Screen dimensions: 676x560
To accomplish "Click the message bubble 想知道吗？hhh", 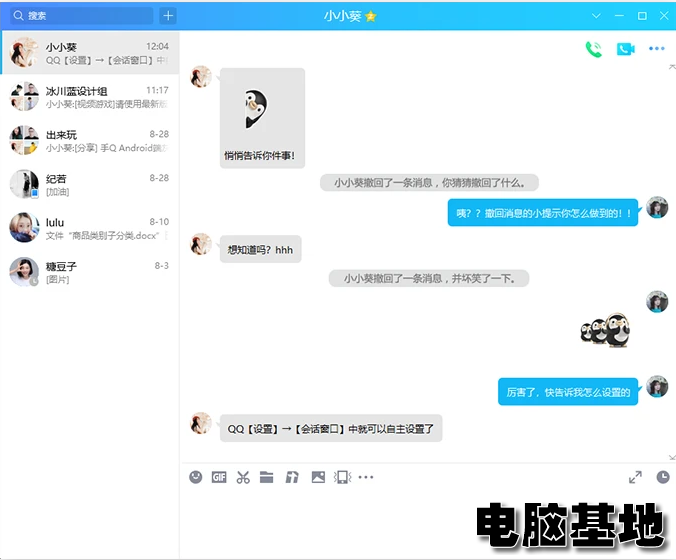I will tap(260, 249).
